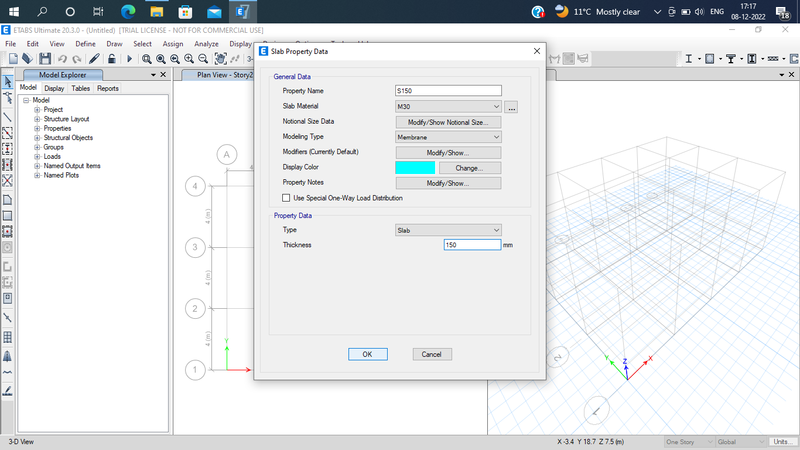This screenshot has width=800, height=450.
Task: Open the notifications center icon
Action: click(x=783, y=12)
